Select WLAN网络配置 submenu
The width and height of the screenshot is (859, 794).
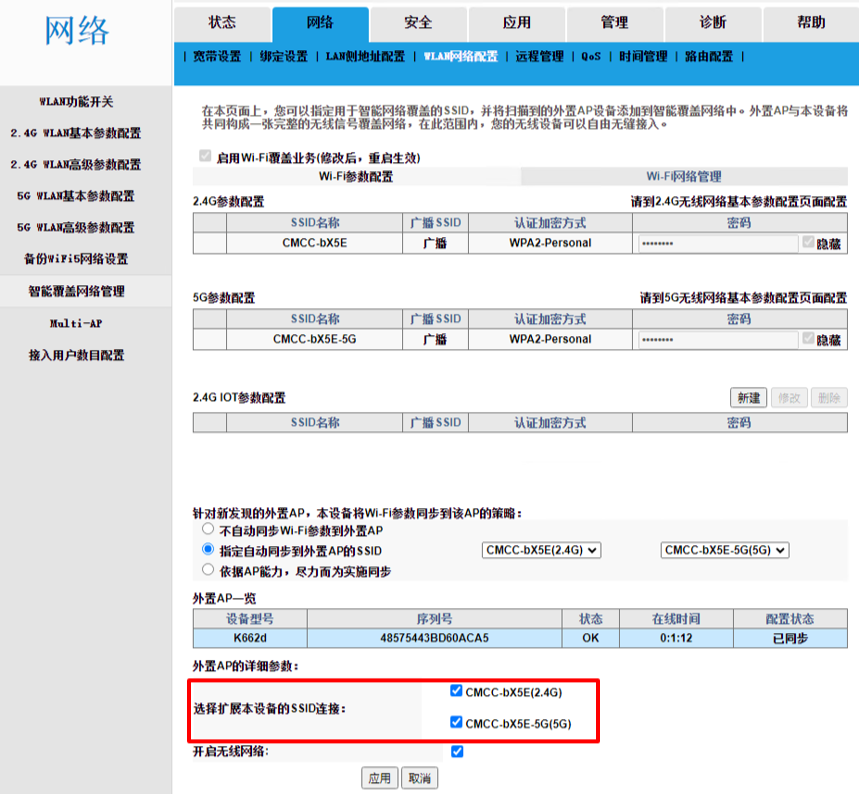pos(461,56)
